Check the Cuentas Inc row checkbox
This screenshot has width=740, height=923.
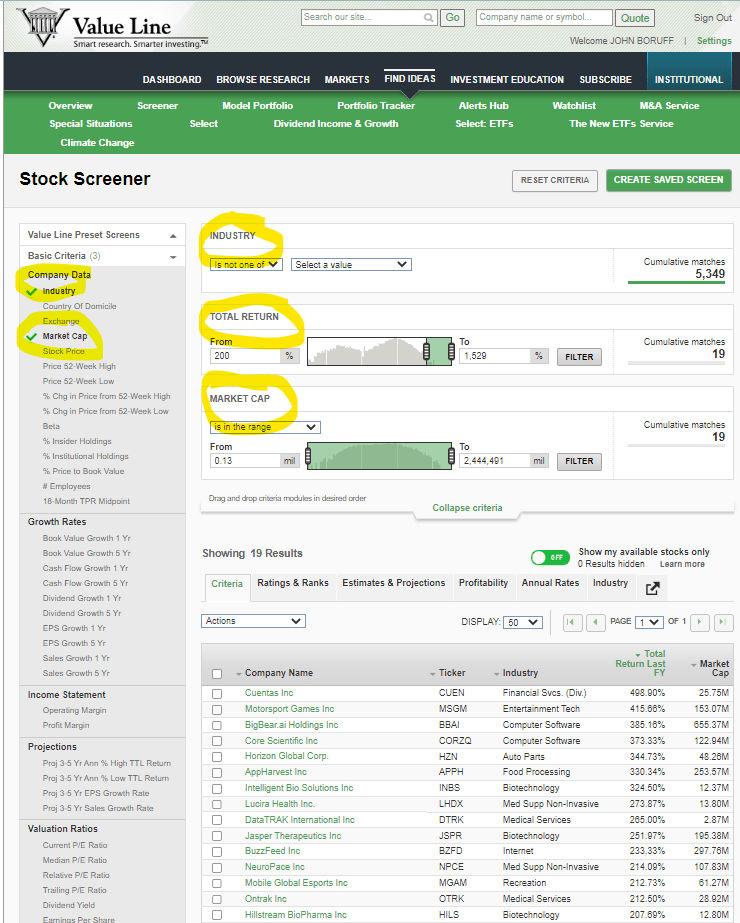click(x=217, y=693)
